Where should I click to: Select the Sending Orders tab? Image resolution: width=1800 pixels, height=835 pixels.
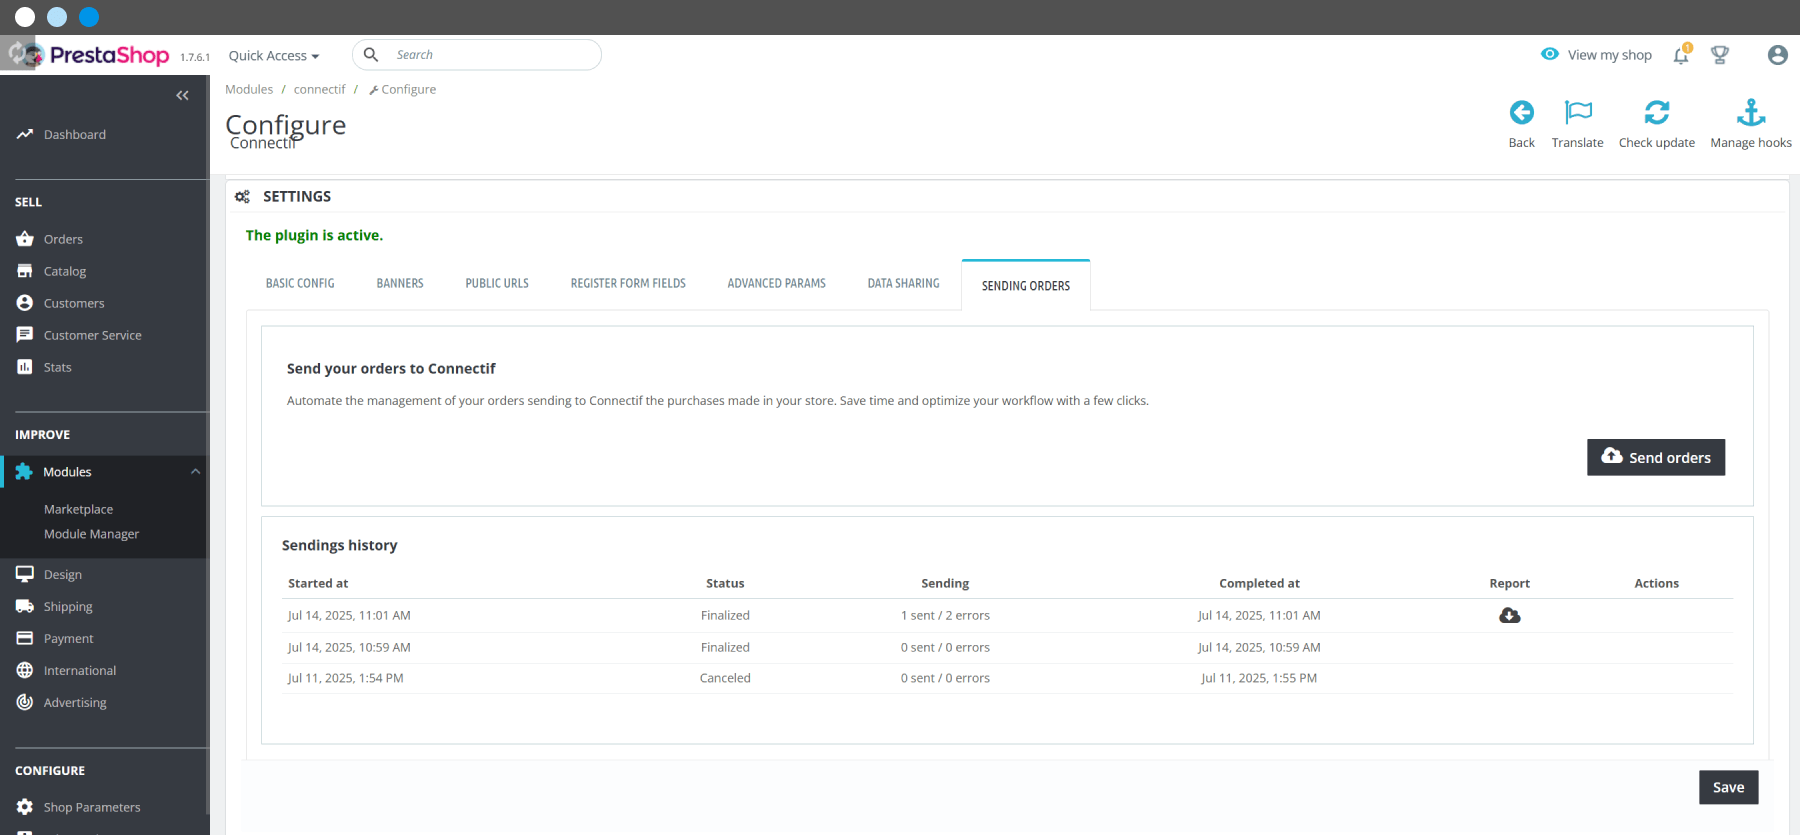[1026, 286]
